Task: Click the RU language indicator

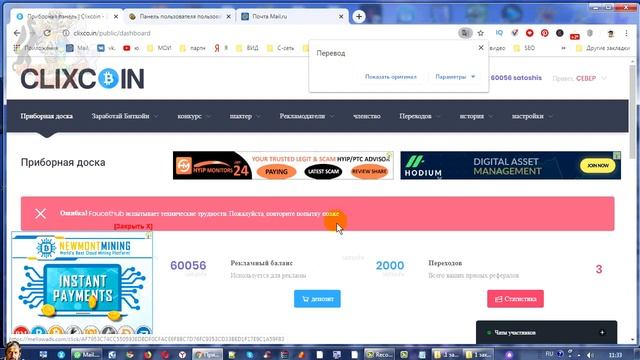Action: [x=549, y=353]
